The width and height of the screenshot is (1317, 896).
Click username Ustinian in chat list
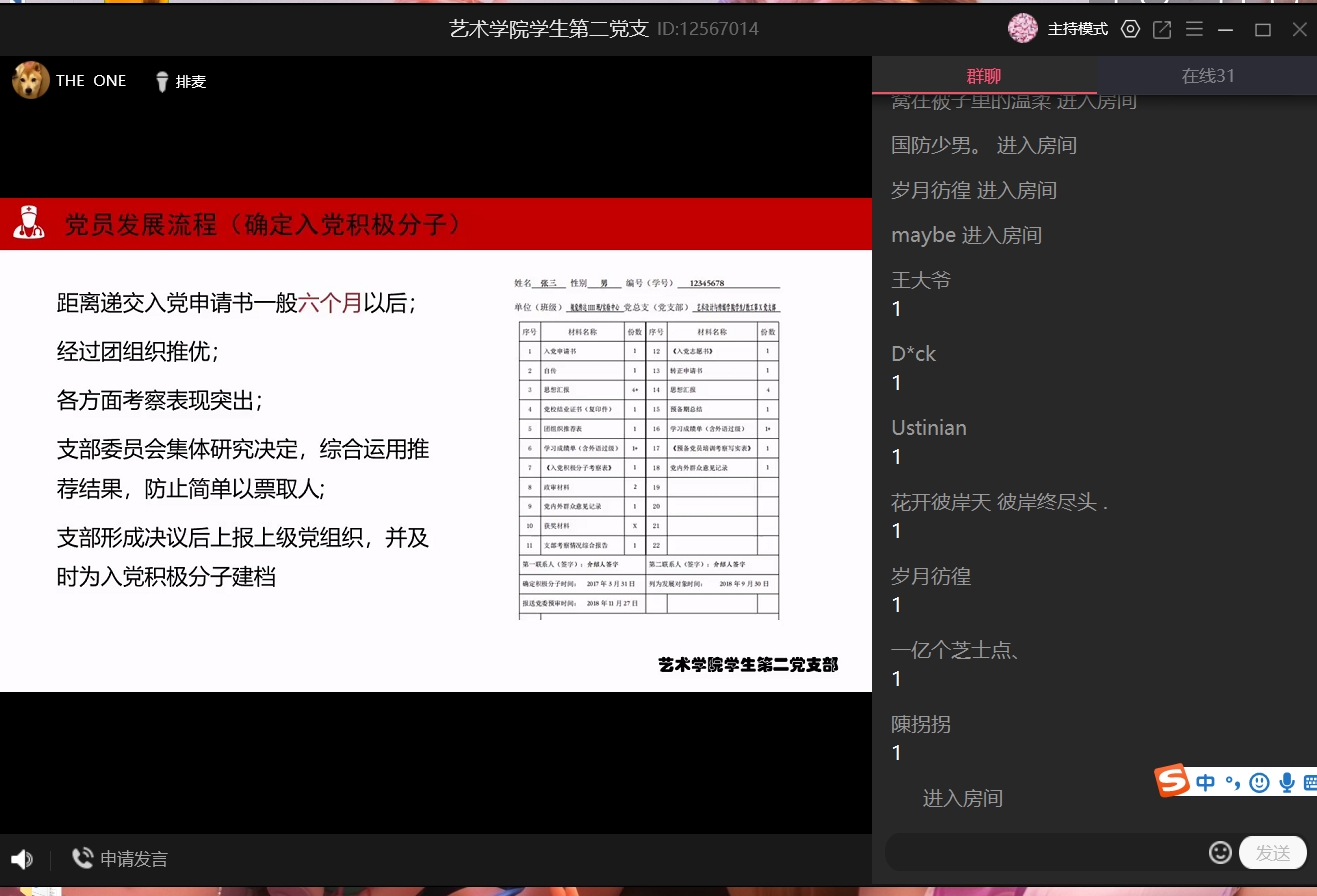[929, 428]
